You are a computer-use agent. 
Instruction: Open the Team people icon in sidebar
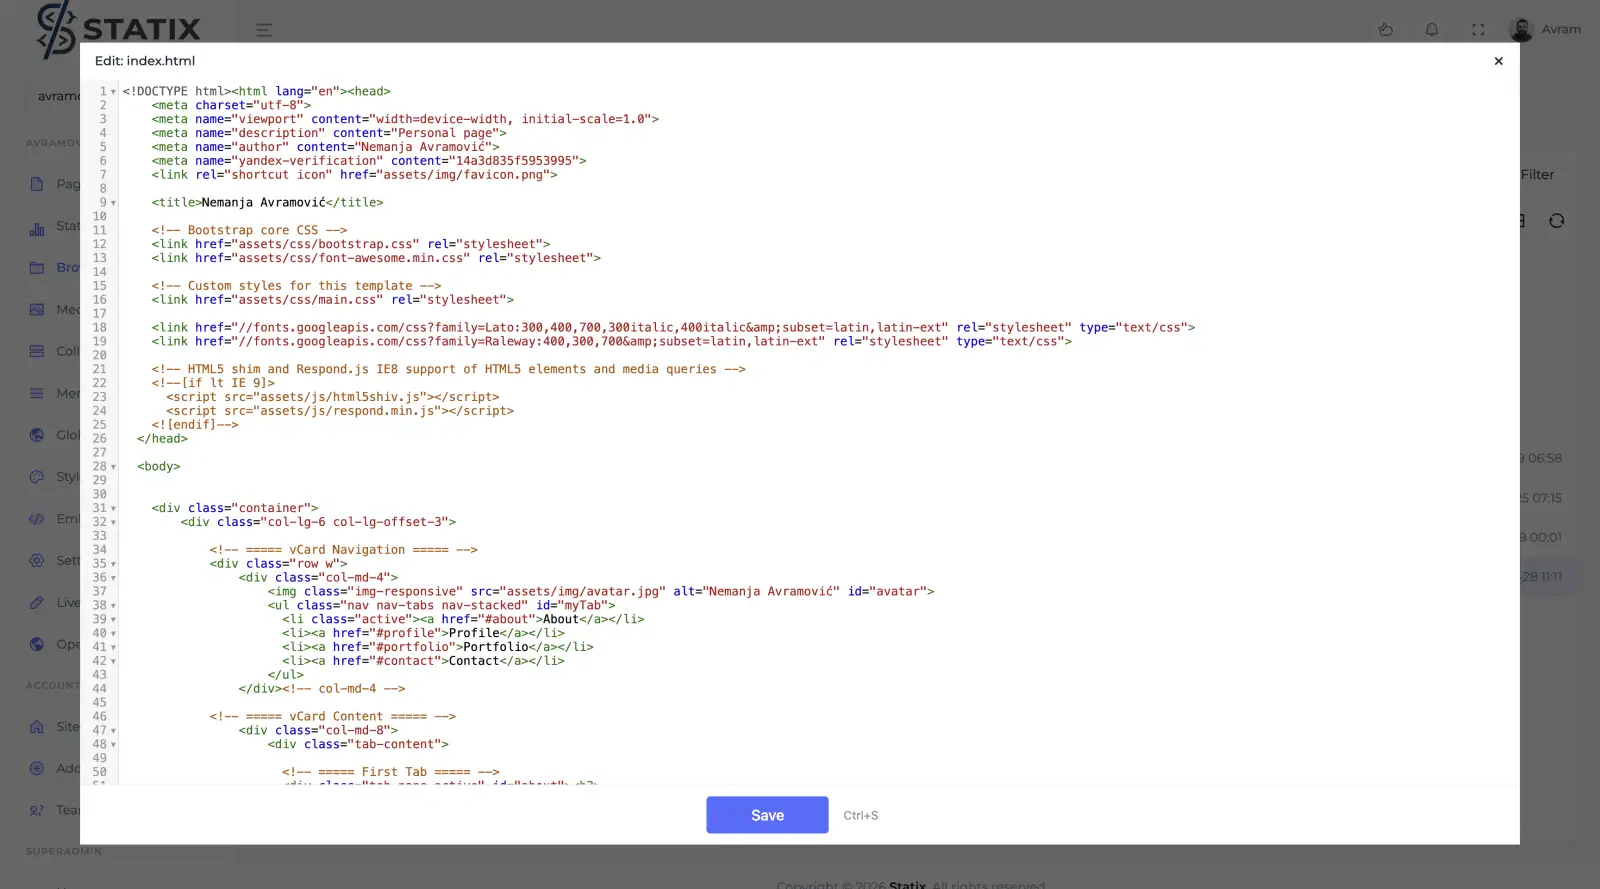tap(37, 811)
